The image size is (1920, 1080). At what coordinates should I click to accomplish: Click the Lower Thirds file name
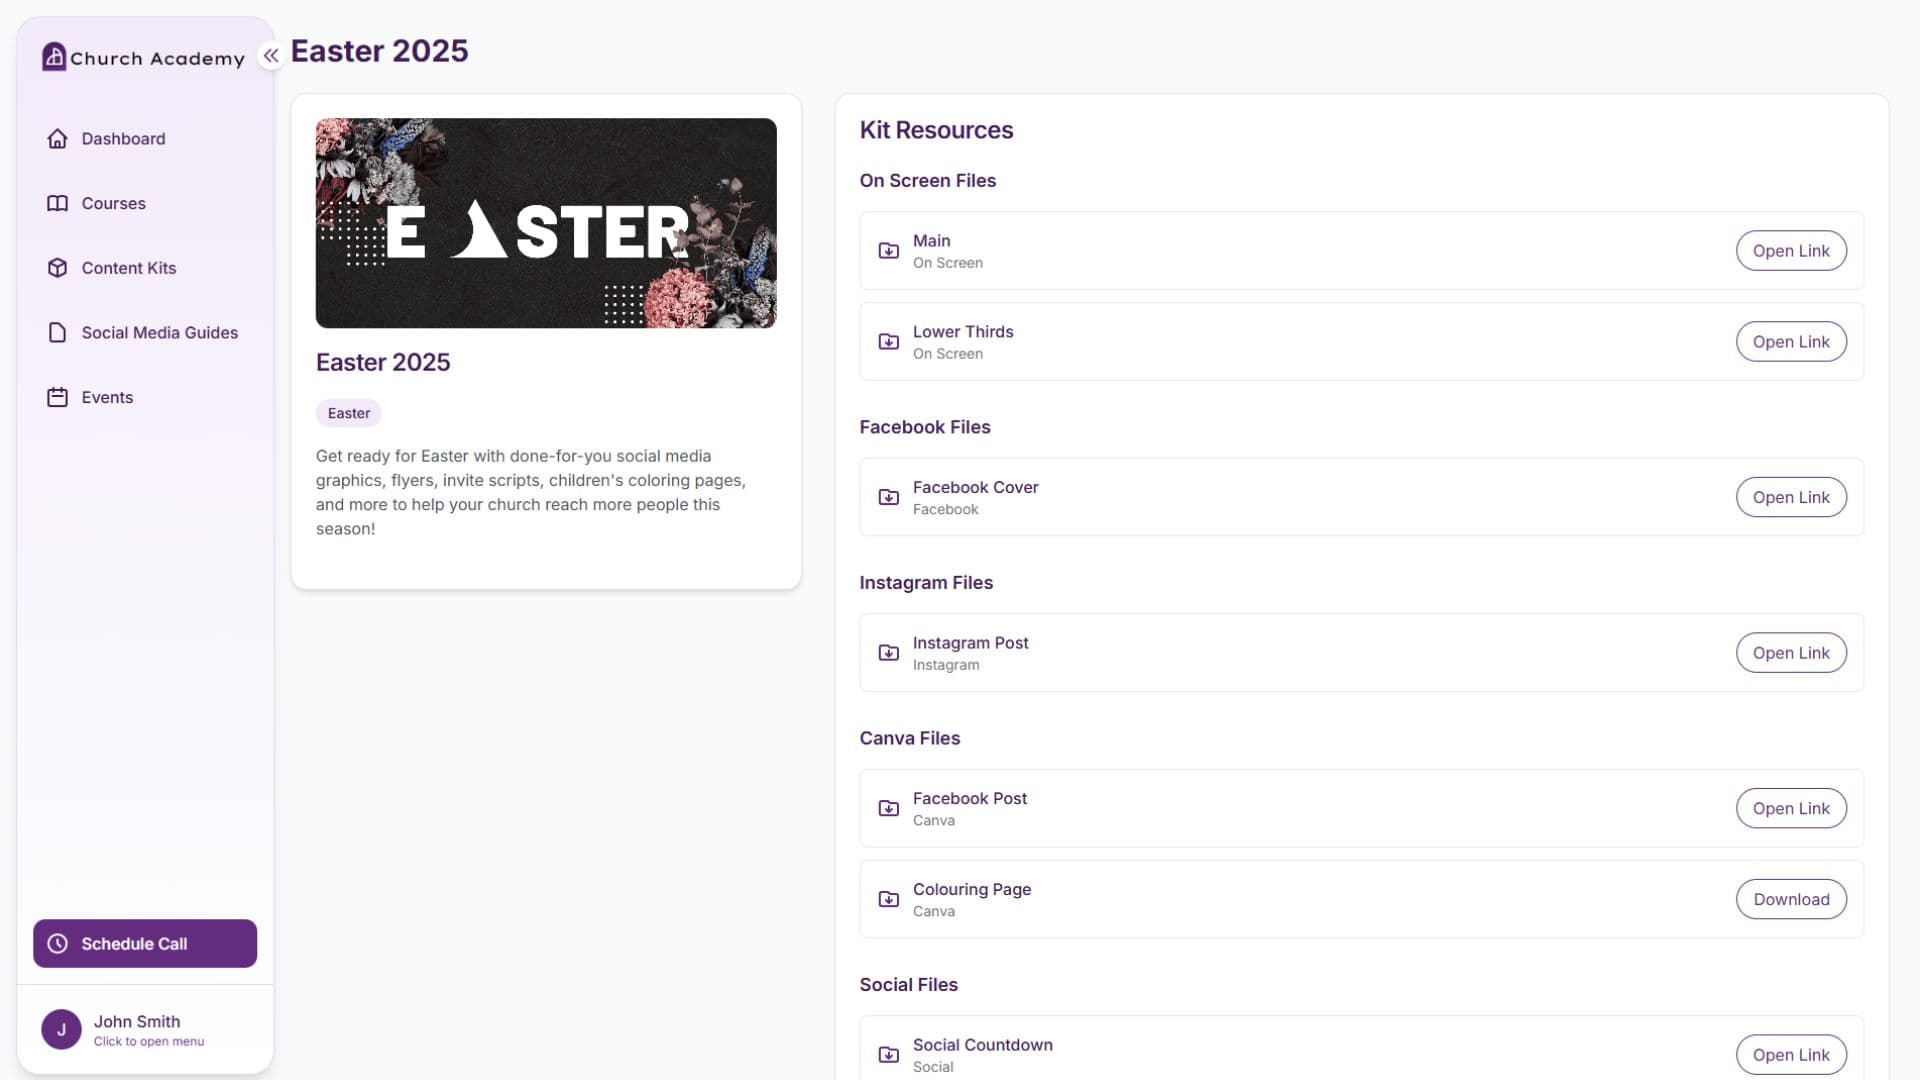(x=963, y=332)
